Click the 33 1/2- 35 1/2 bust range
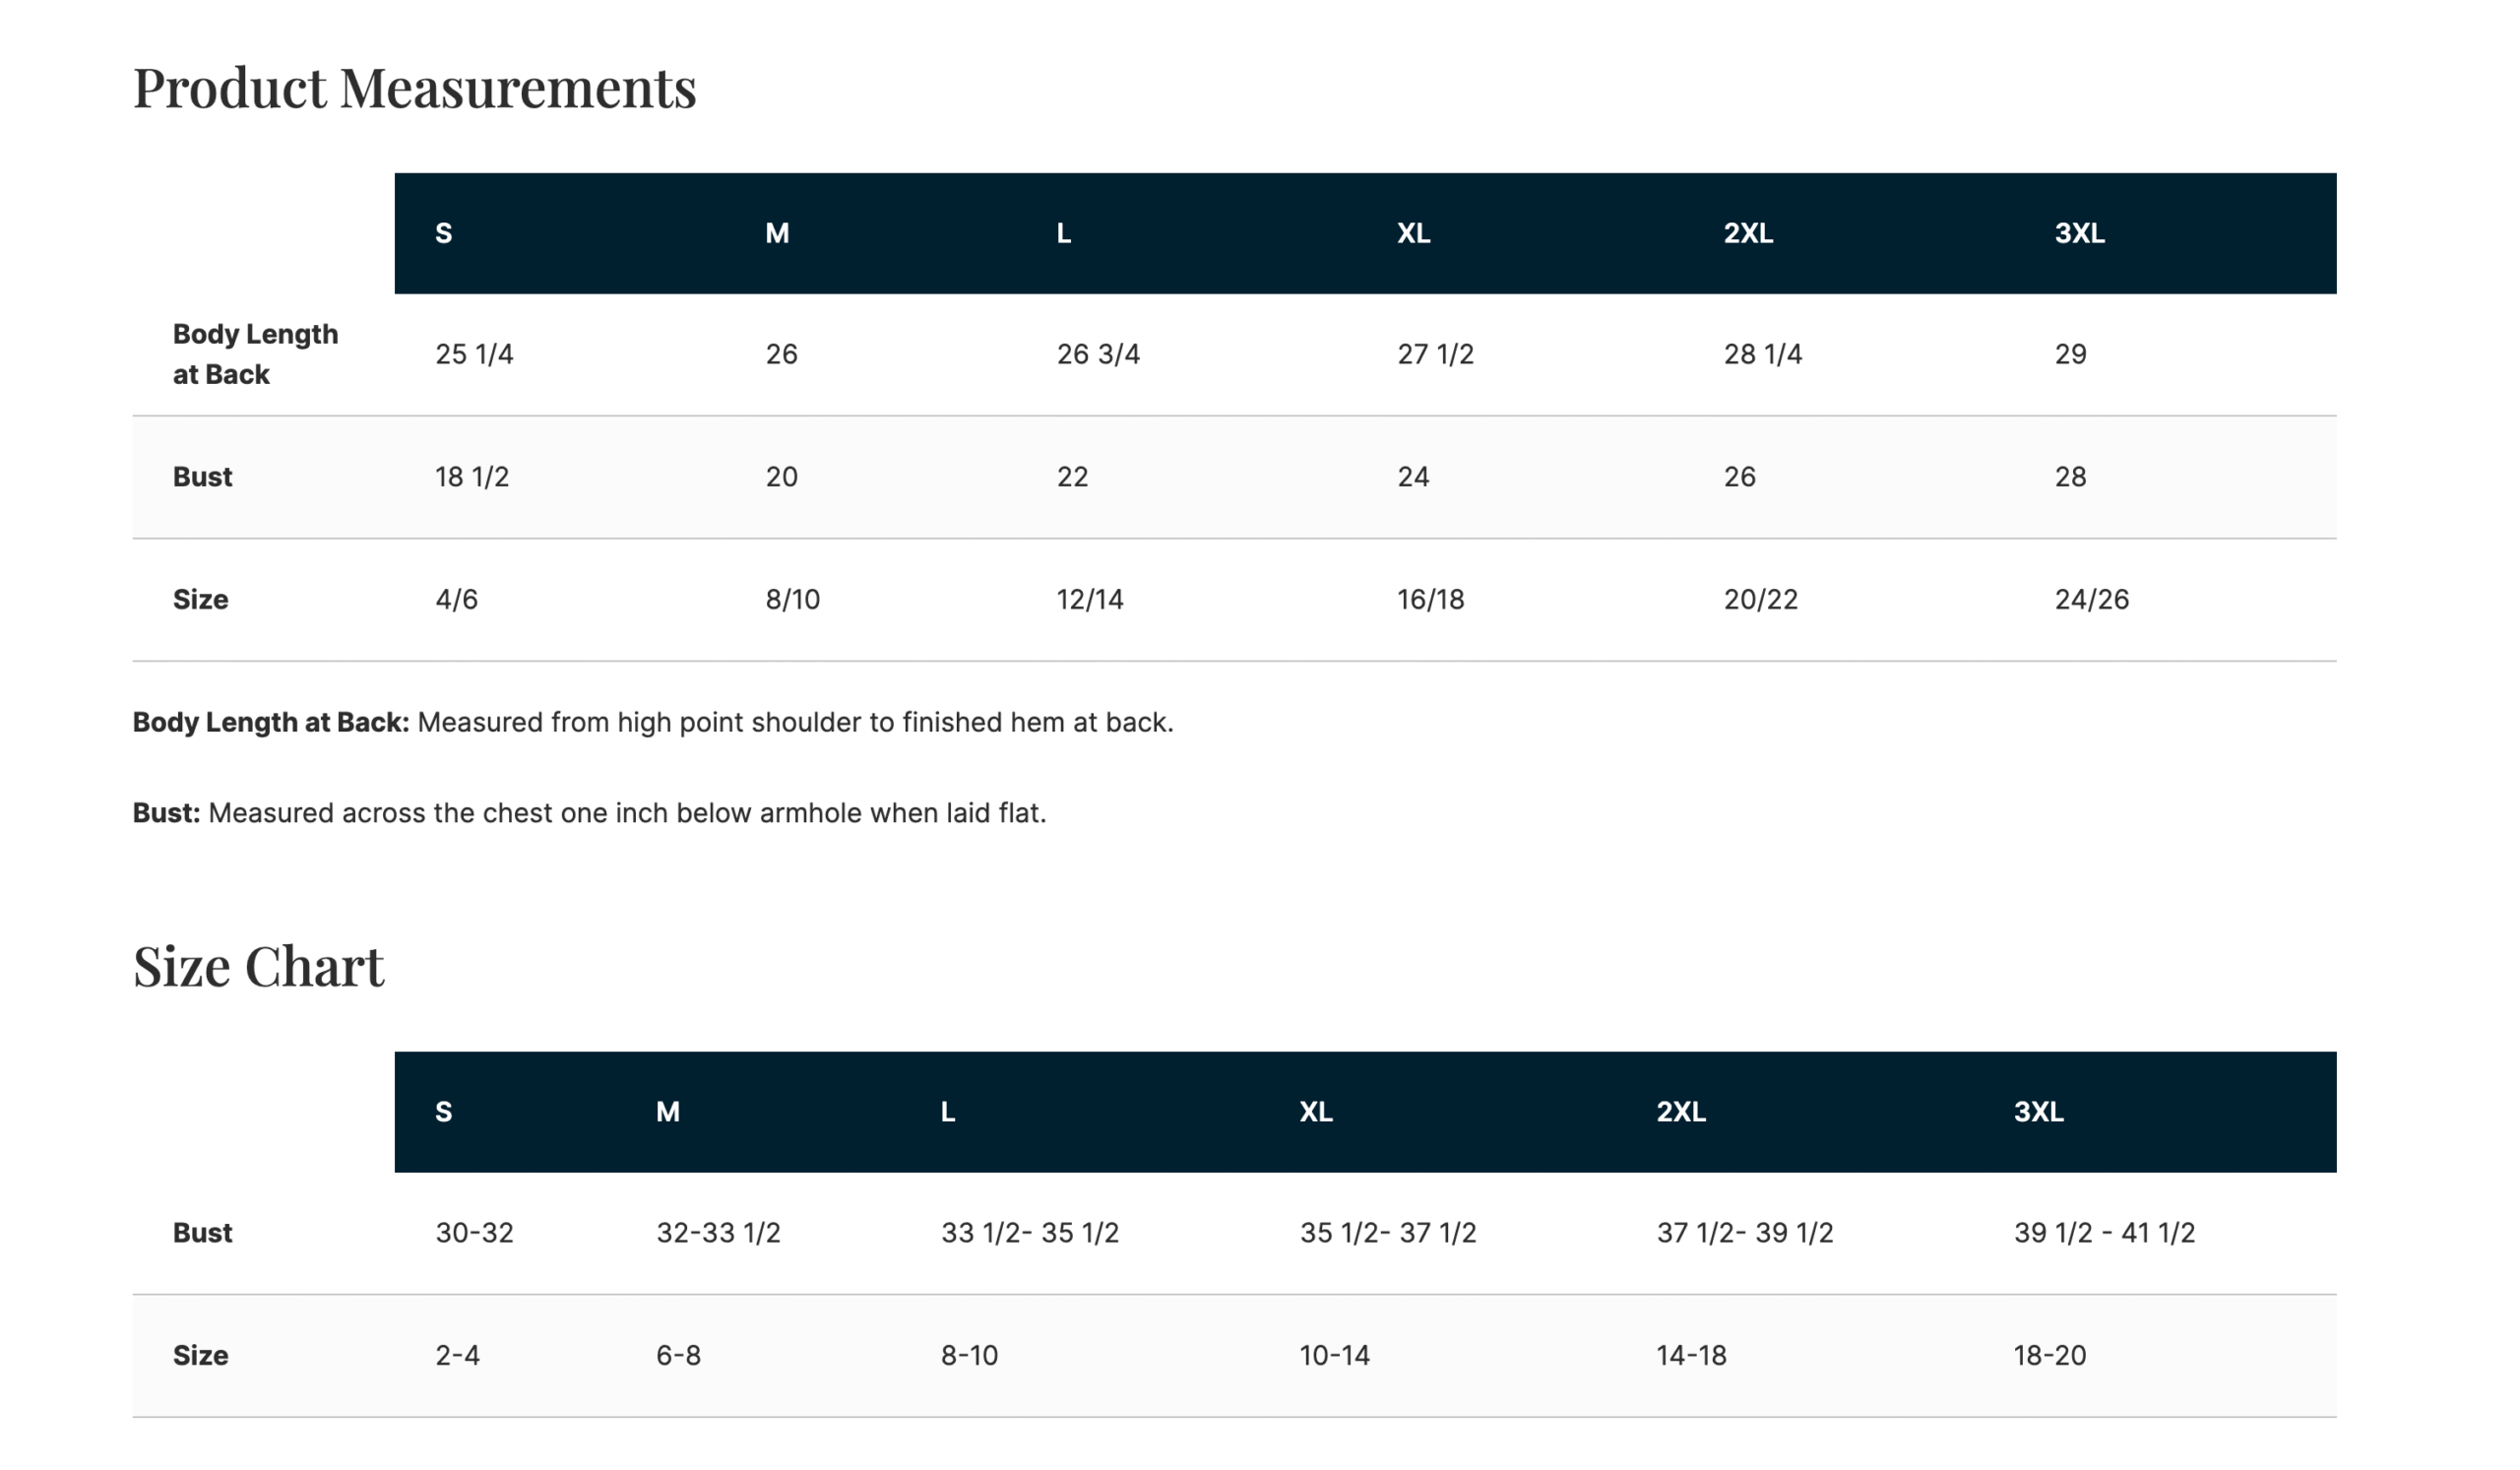Image resolution: width=2520 pixels, height=1470 pixels. (1029, 1232)
